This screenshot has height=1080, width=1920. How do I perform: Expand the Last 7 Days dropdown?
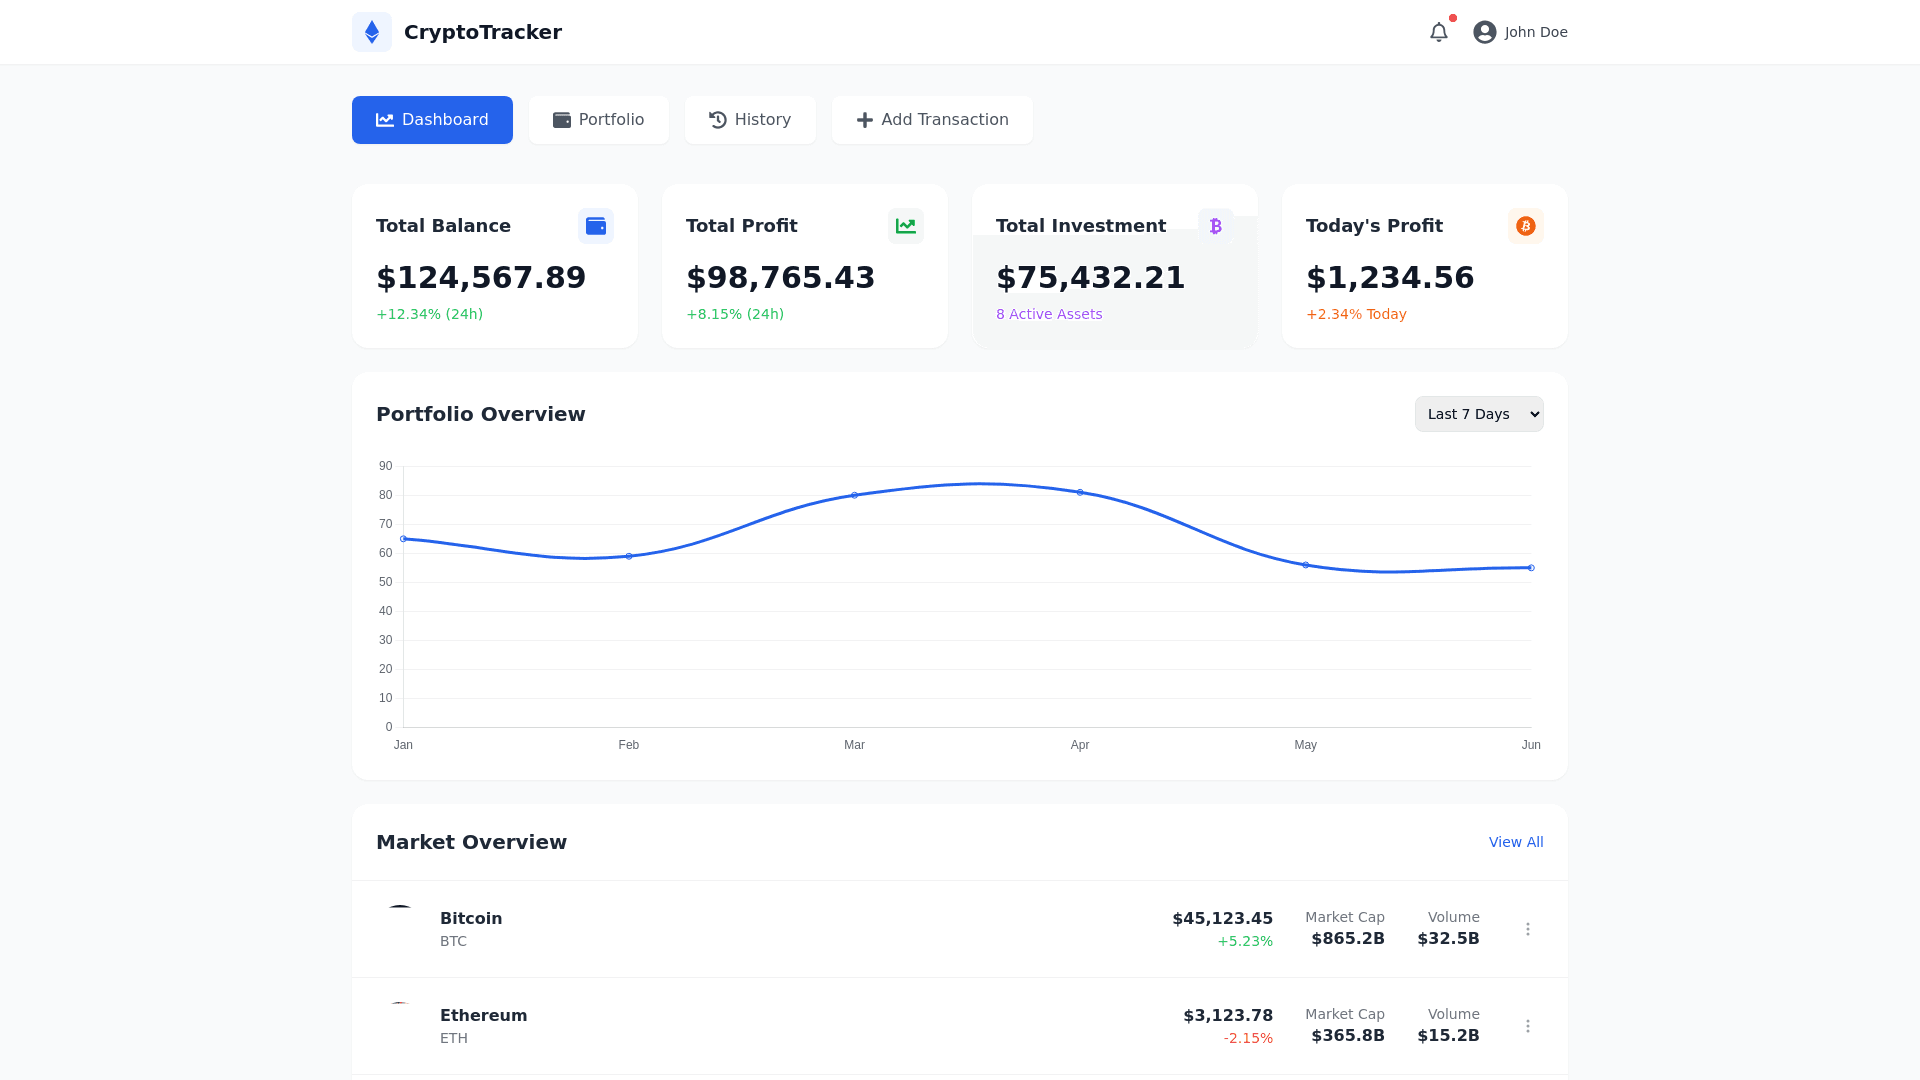pyautogui.click(x=1479, y=414)
